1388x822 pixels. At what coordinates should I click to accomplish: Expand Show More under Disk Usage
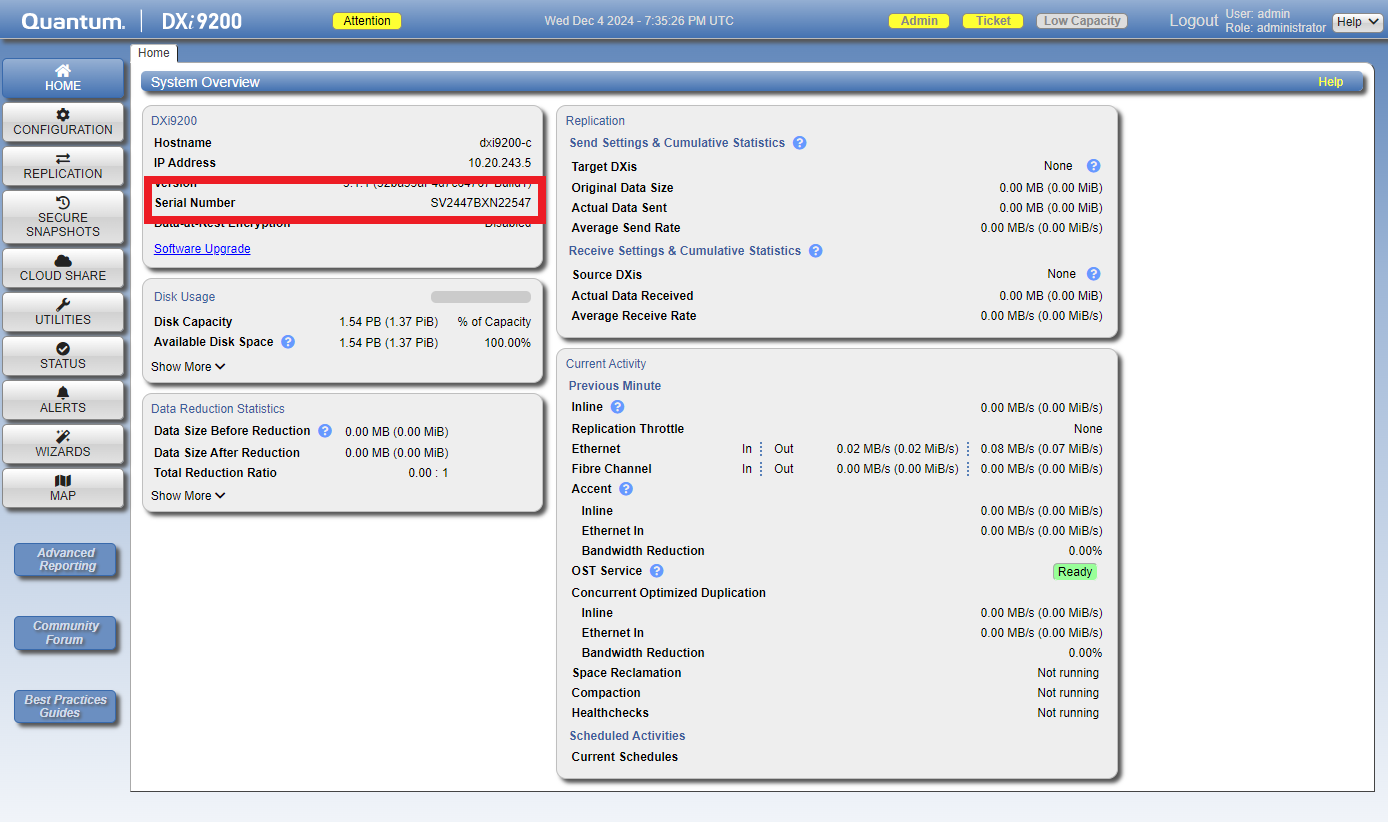(188, 367)
